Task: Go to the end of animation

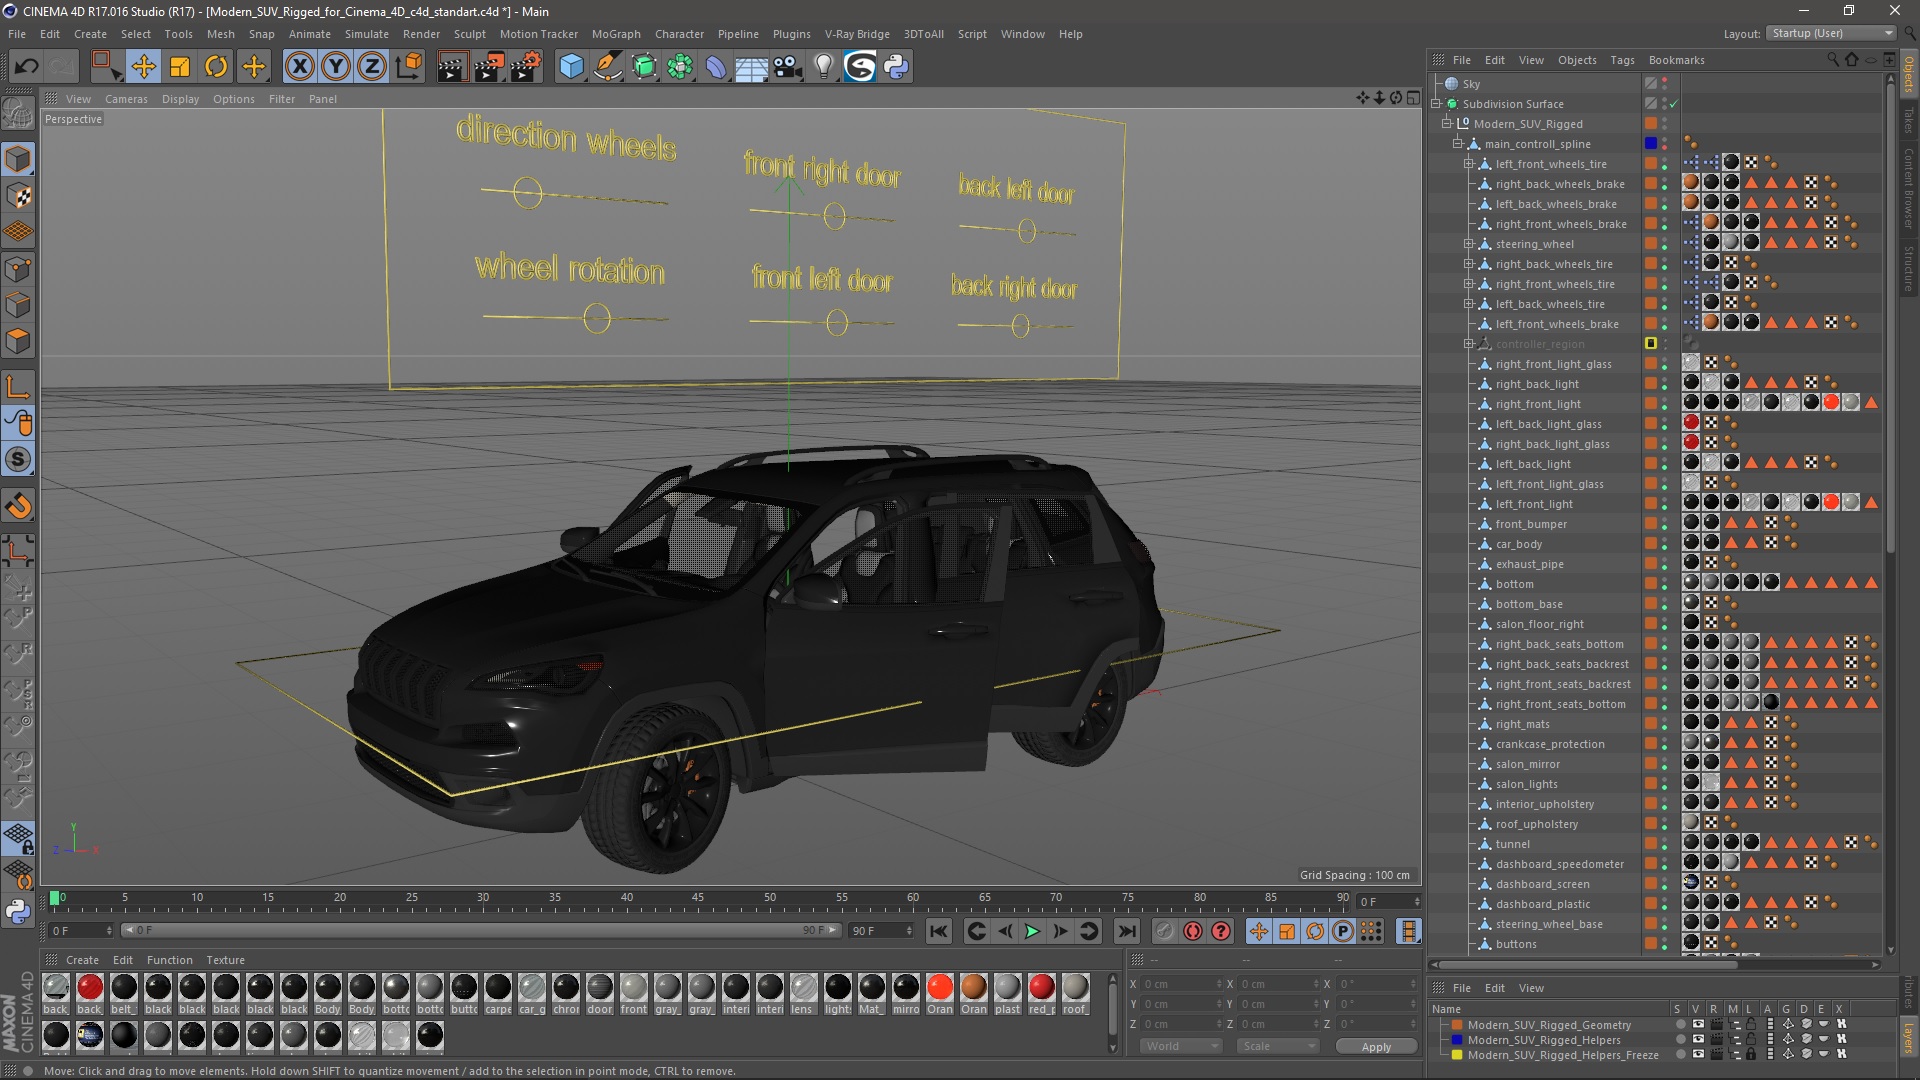Action: point(1127,931)
